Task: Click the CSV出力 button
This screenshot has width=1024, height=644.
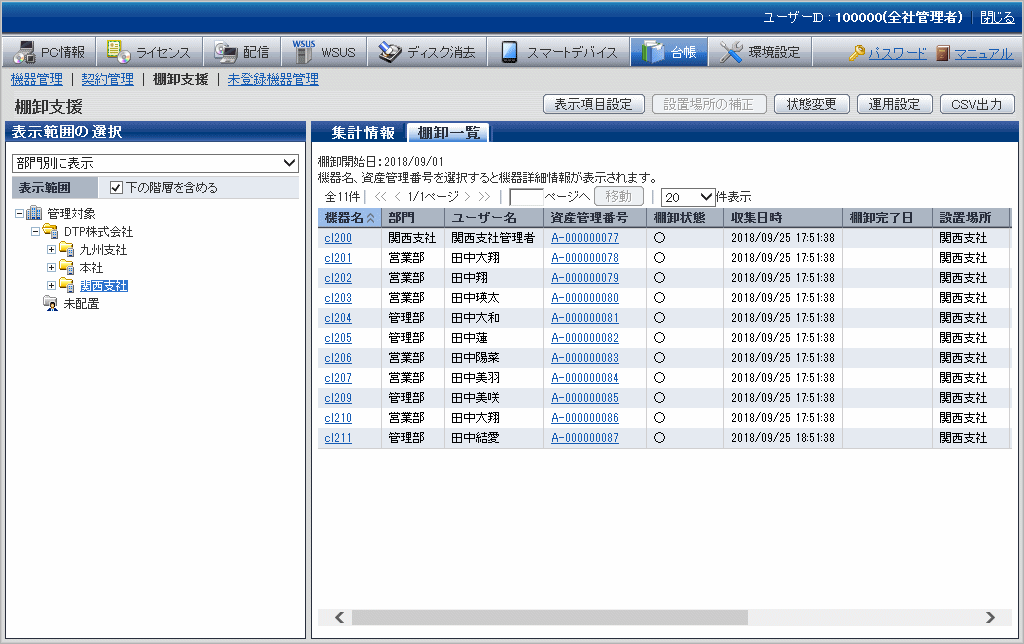Action: point(976,104)
